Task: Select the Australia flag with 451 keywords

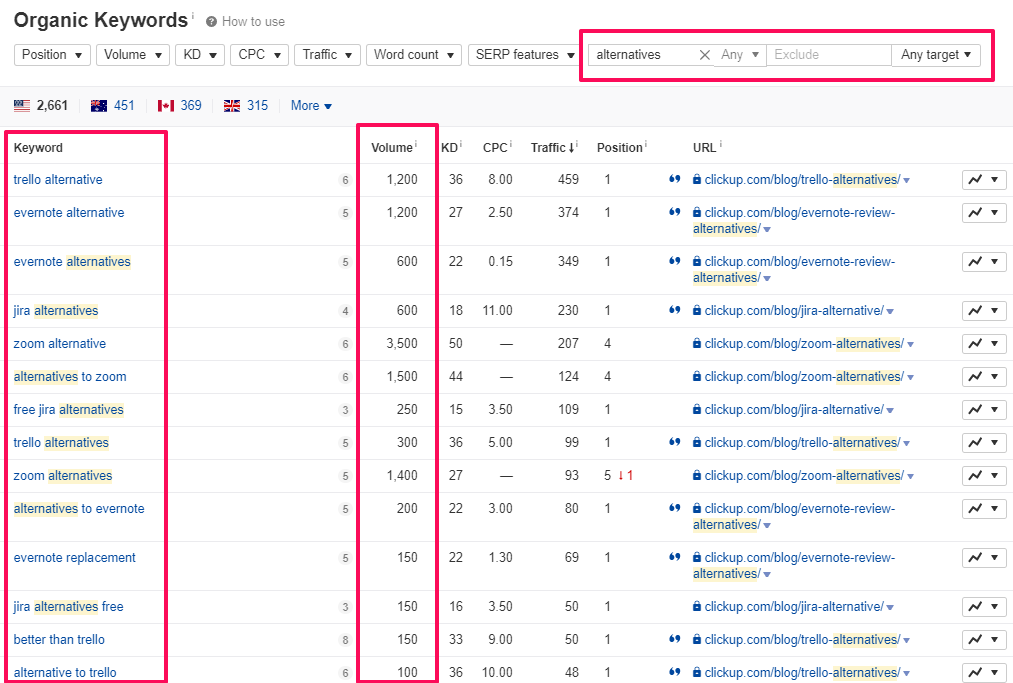Action: point(99,106)
